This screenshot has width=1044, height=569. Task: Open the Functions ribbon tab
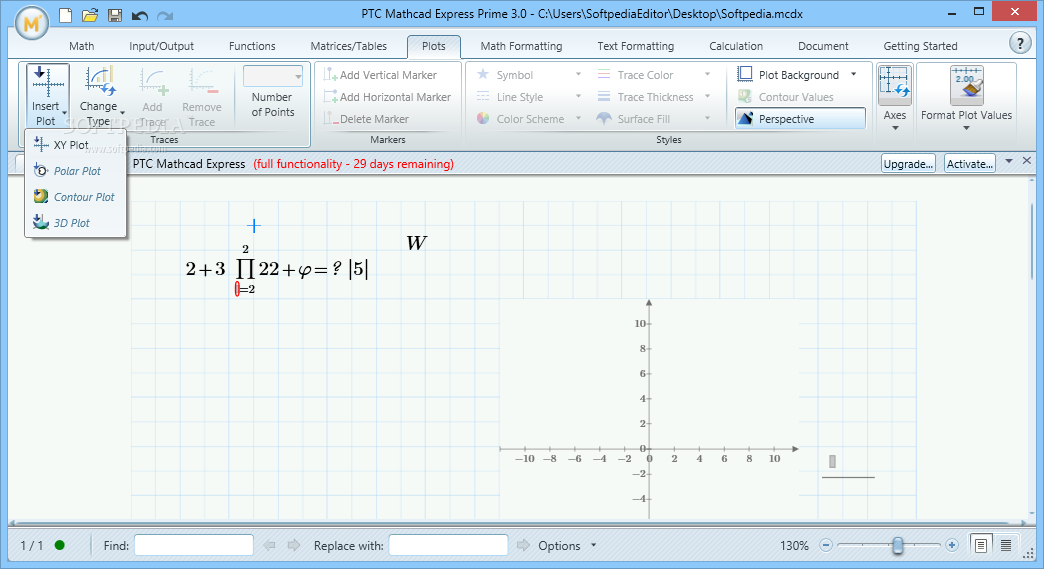pyautogui.click(x=252, y=46)
